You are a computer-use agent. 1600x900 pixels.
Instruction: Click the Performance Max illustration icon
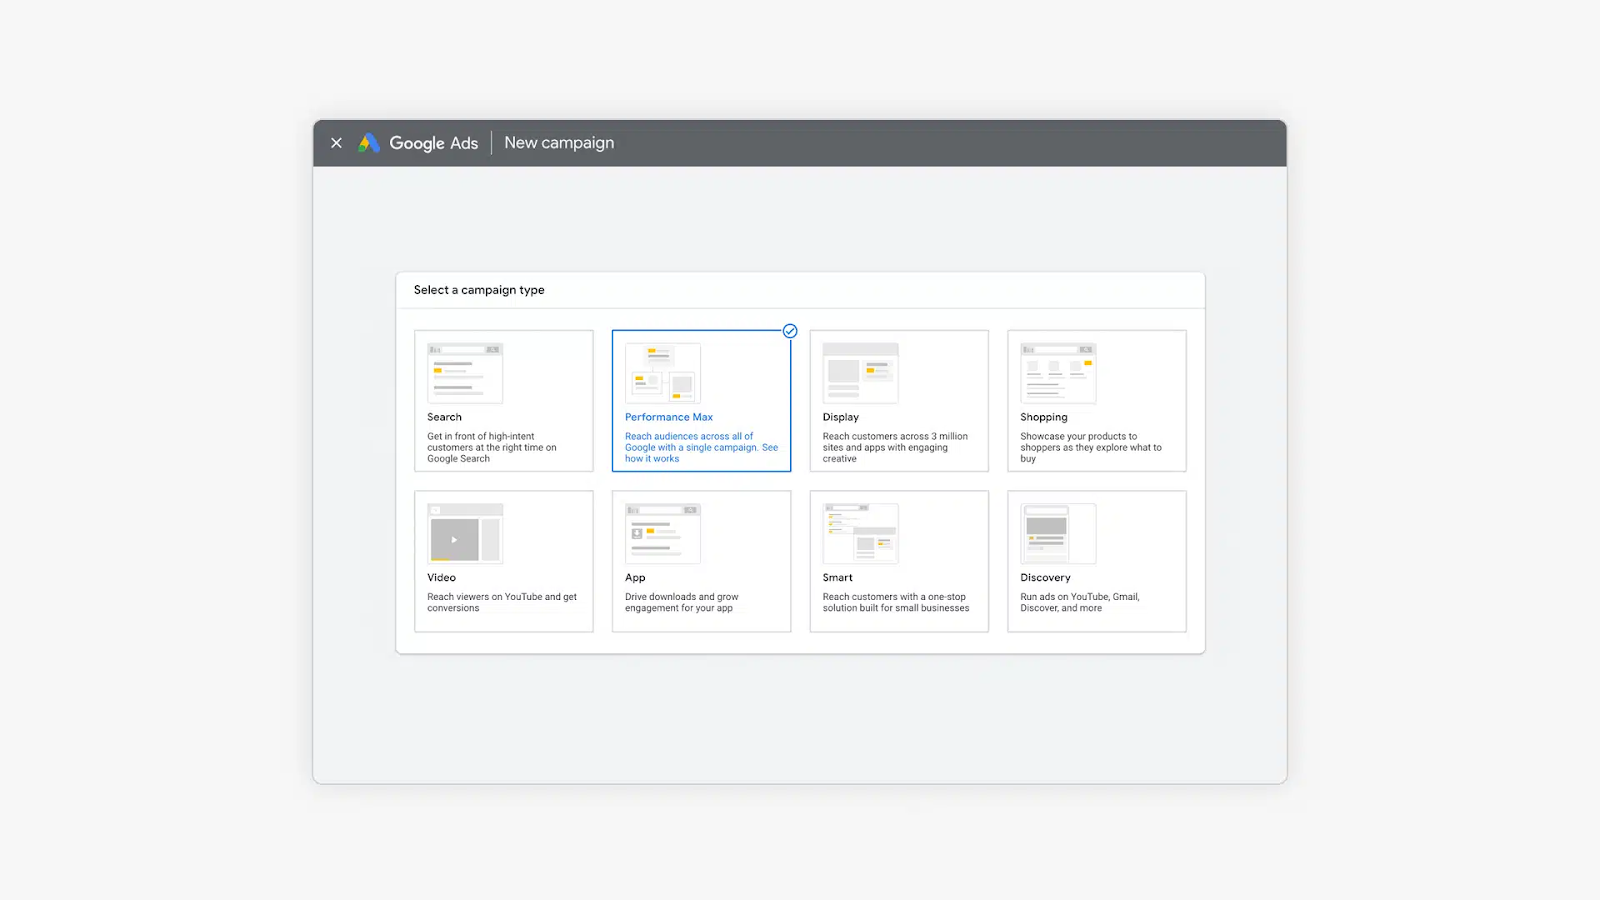[x=663, y=373]
